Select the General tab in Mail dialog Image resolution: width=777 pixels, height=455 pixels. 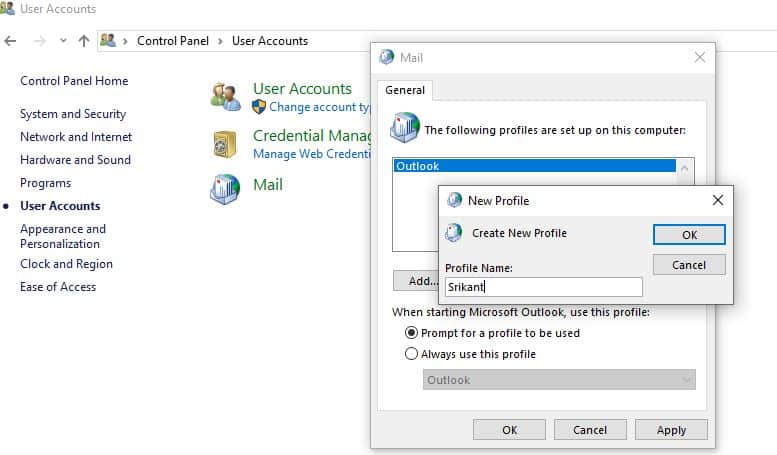[405, 90]
